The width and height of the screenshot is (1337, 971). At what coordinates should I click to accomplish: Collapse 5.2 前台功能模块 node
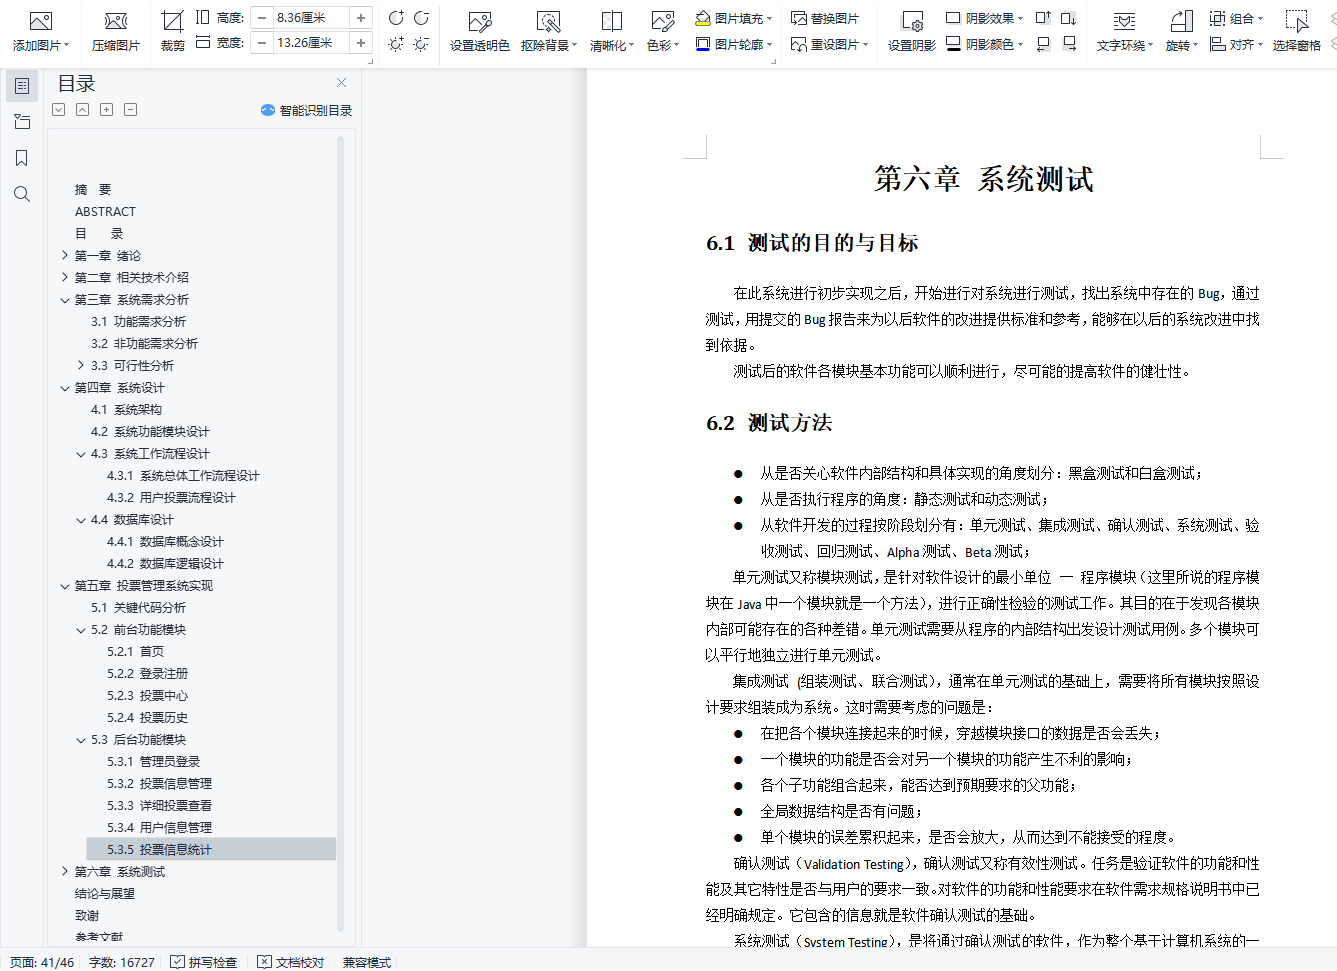tap(81, 630)
